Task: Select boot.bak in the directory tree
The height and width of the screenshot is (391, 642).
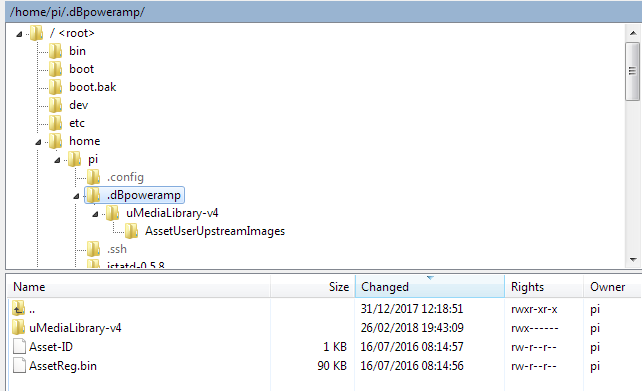Action: [x=93, y=87]
